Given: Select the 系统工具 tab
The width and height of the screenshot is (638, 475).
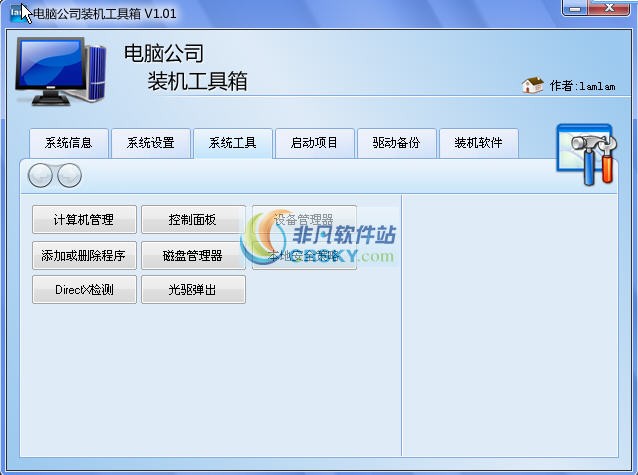Looking at the screenshot, I should [x=233, y=143].
